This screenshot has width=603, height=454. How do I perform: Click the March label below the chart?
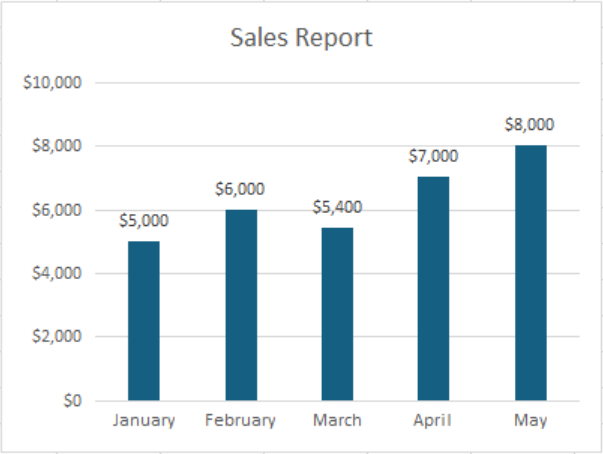coord(337,420)
